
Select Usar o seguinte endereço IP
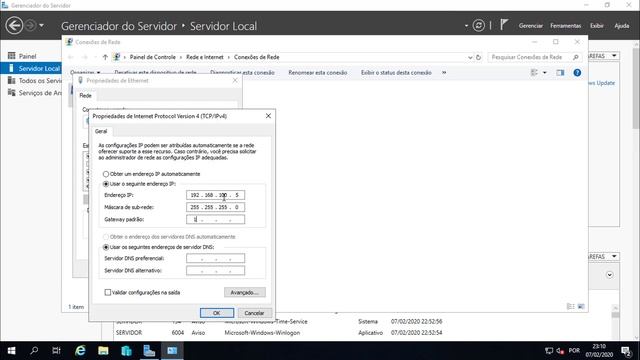(106, 184)
